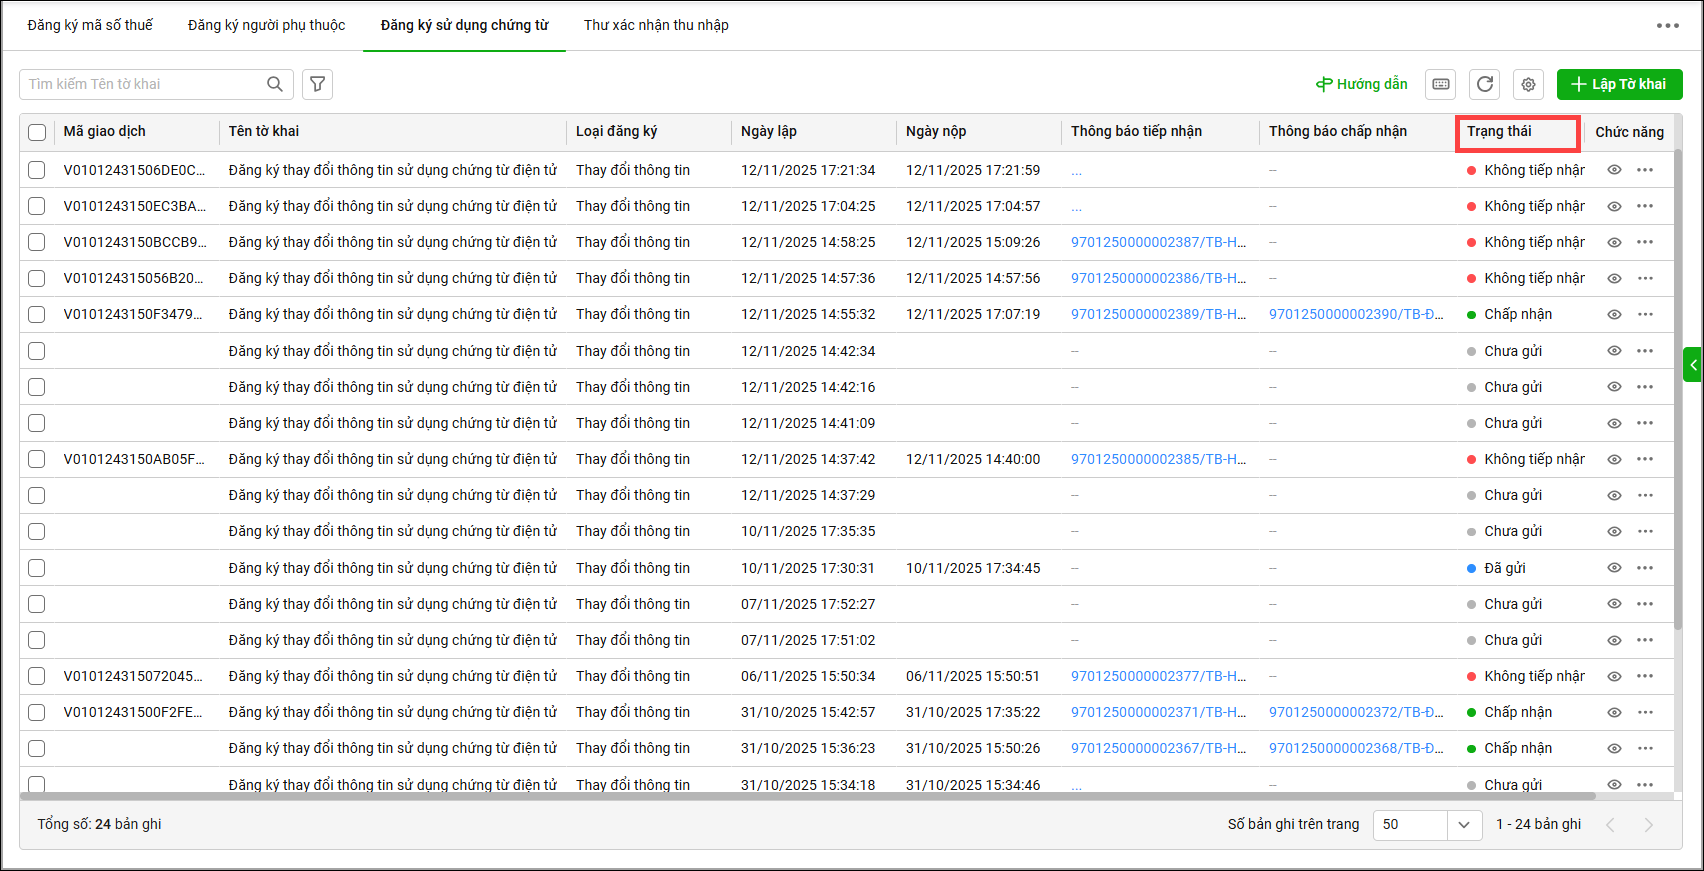Open the table settings gear
This screenshot has width=1704, height=871.
point(1528,84)
